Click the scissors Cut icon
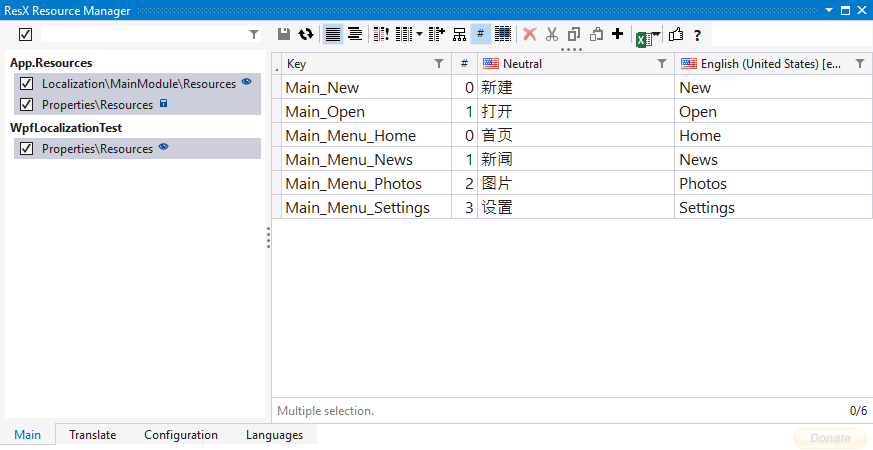The image size is (873, 450). (552, 35)
